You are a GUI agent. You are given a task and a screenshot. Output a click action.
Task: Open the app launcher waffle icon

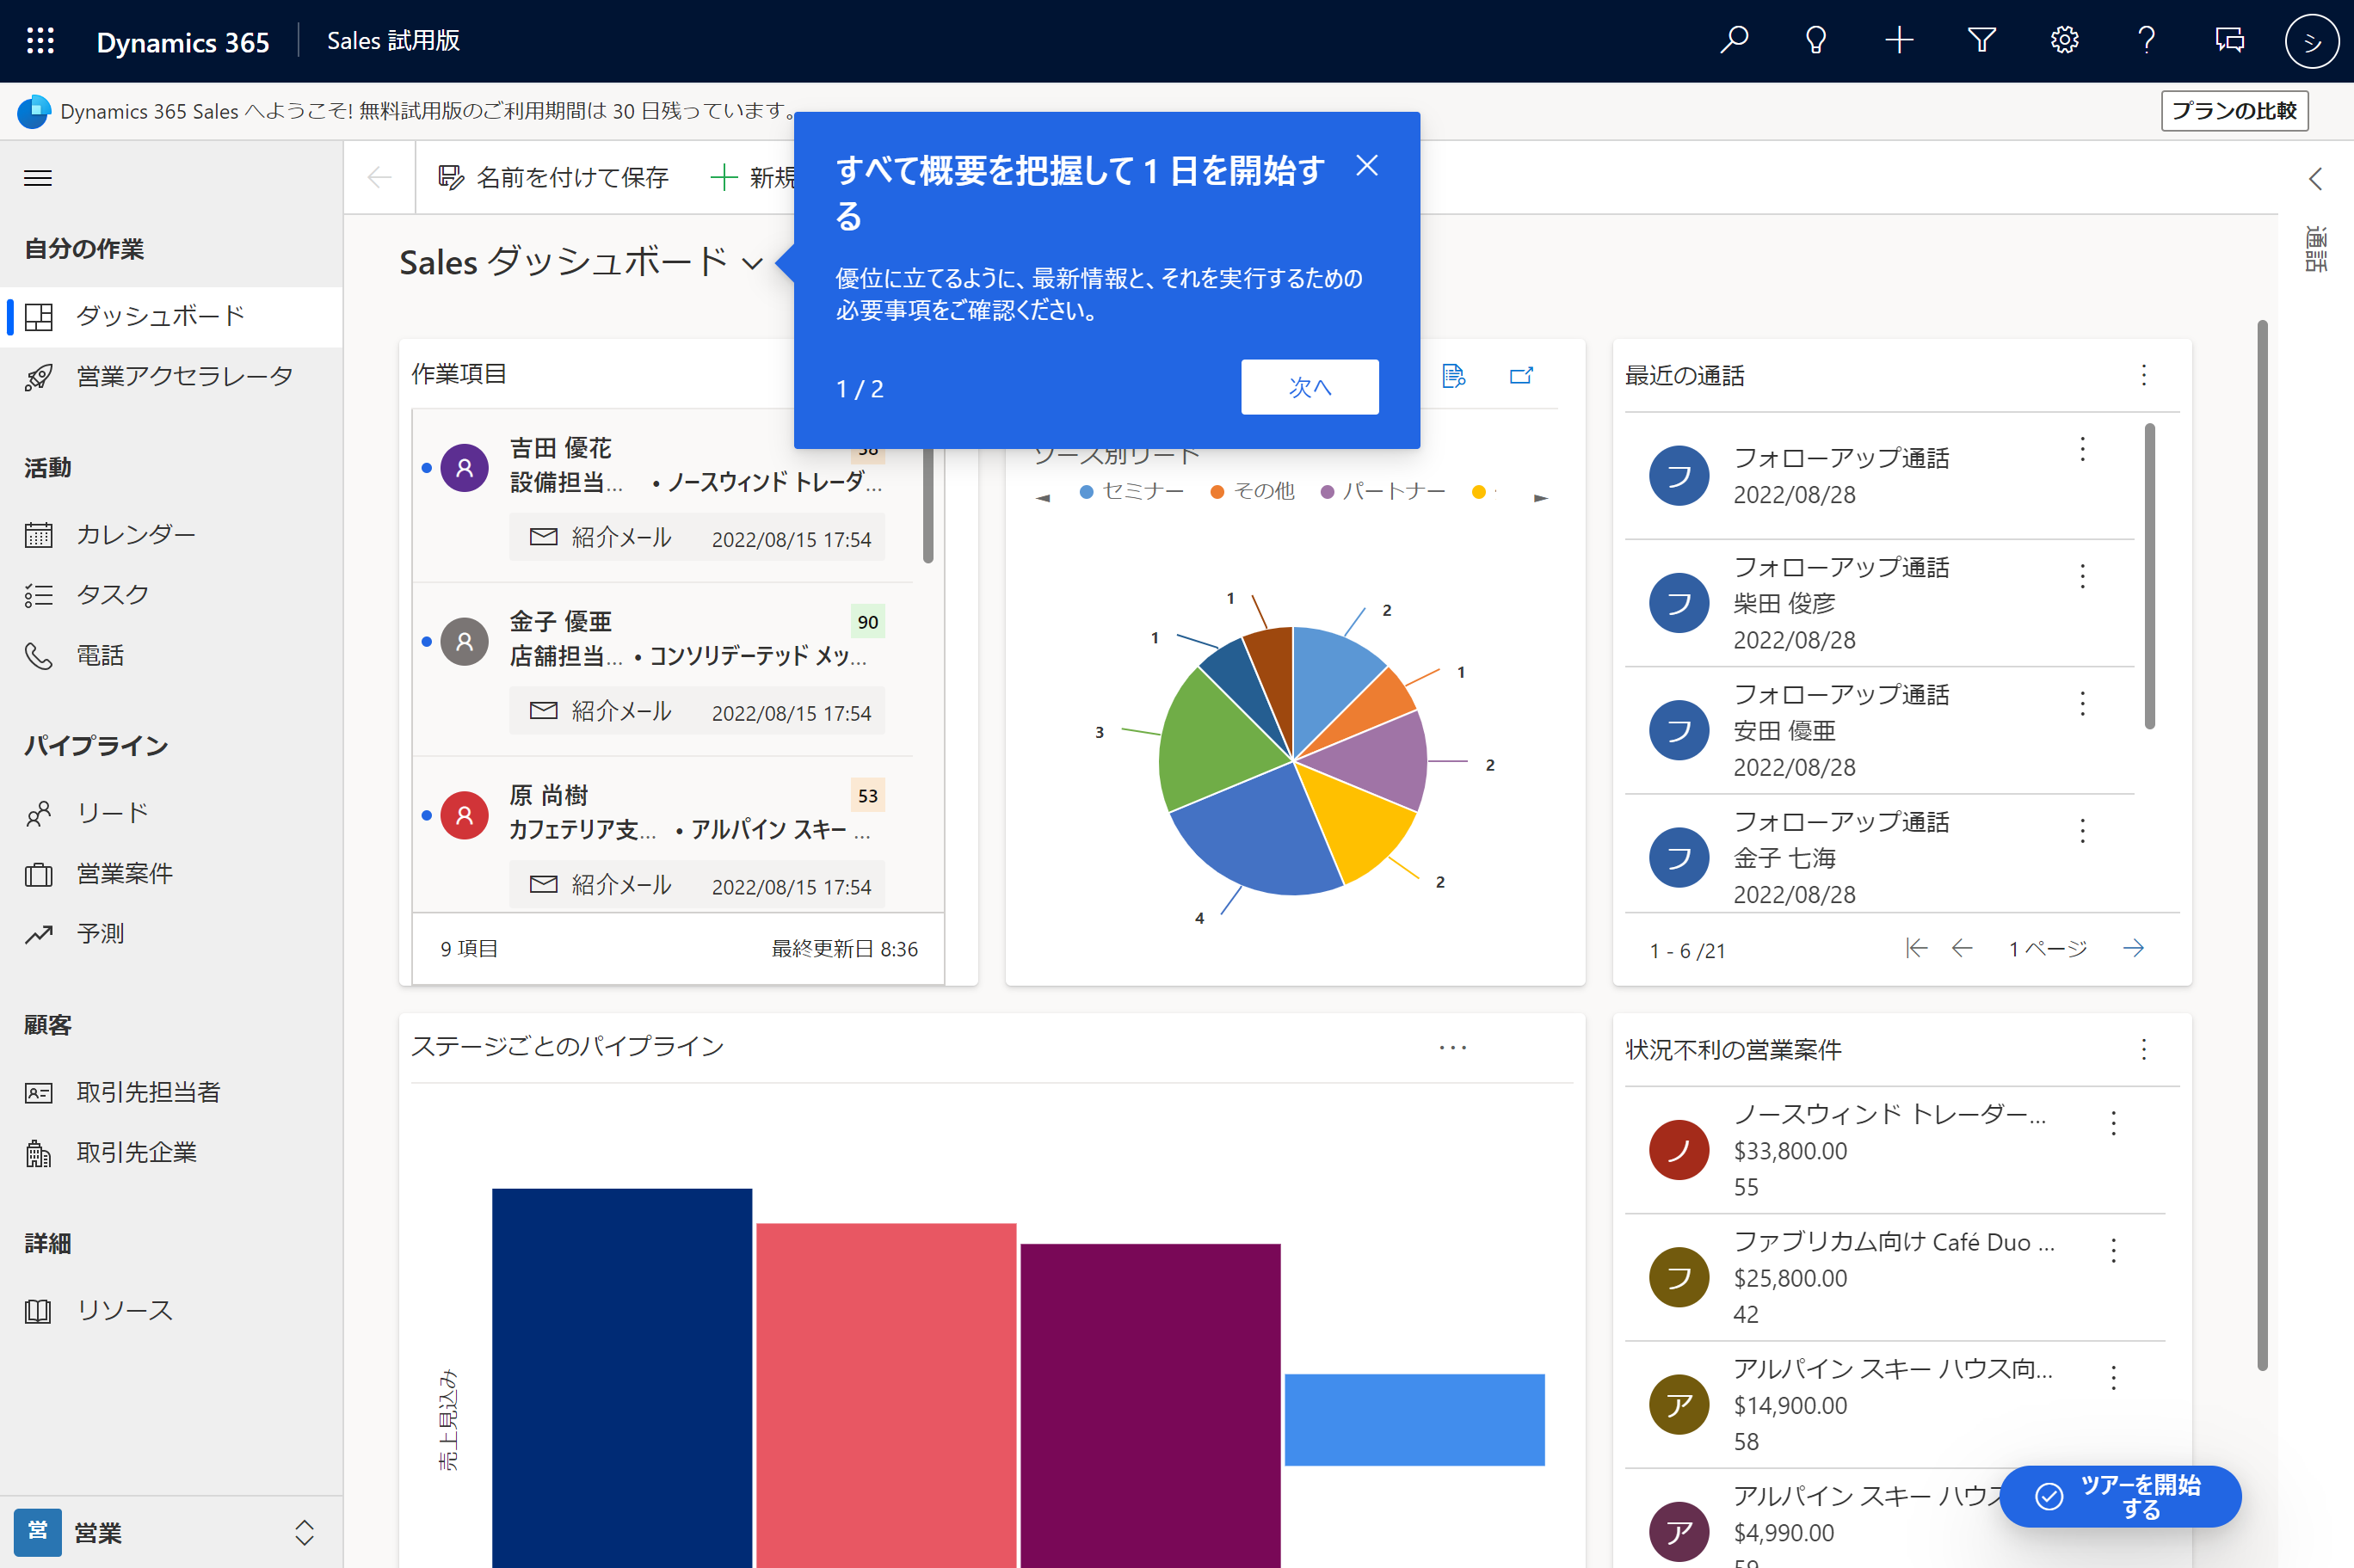tap(40, 41)
